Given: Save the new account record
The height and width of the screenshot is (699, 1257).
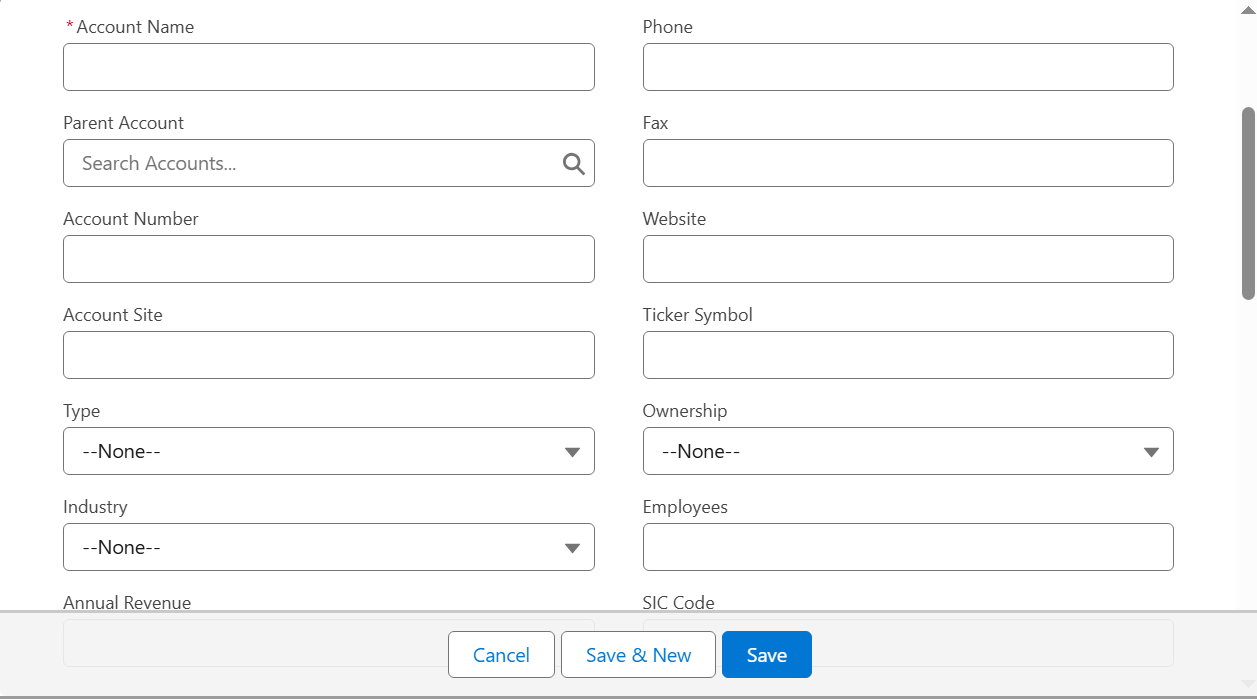Looking at the screenshot, I should [766, 655].
